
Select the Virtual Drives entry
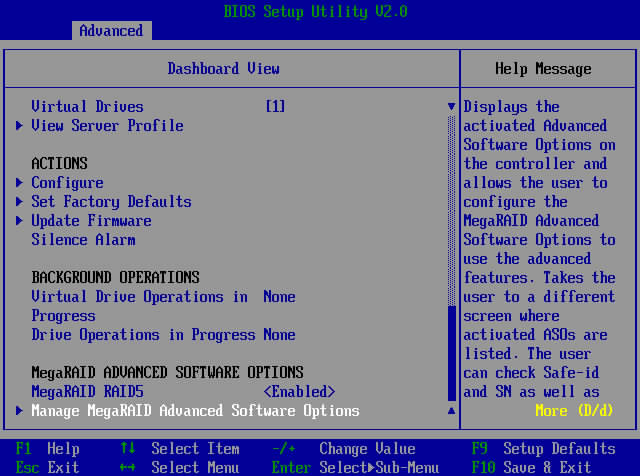coord(87,107)
